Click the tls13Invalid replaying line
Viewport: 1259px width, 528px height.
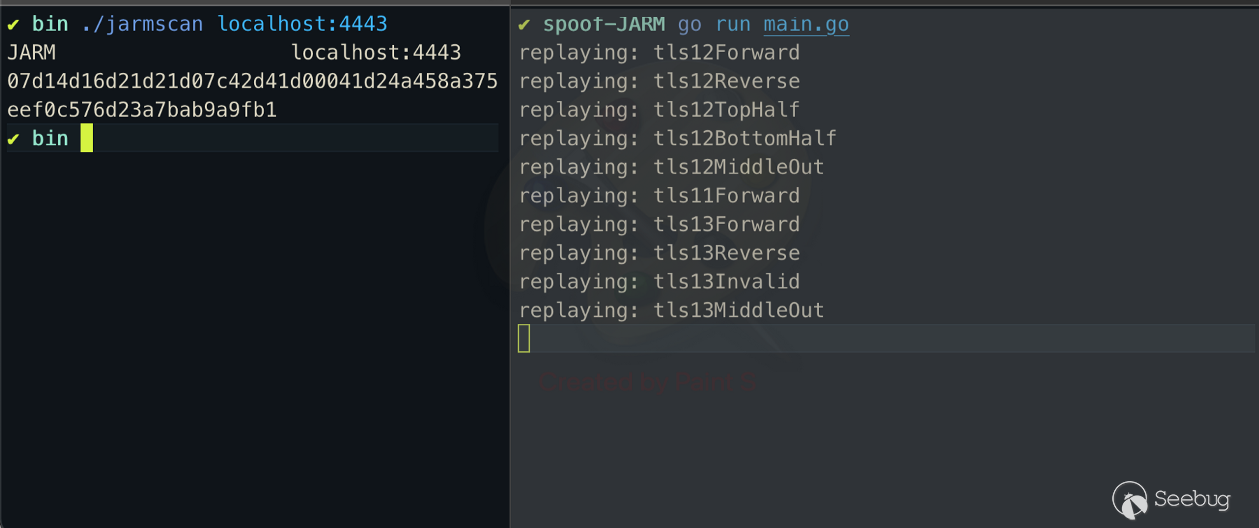pyautogui.click(x=659, y=281)
